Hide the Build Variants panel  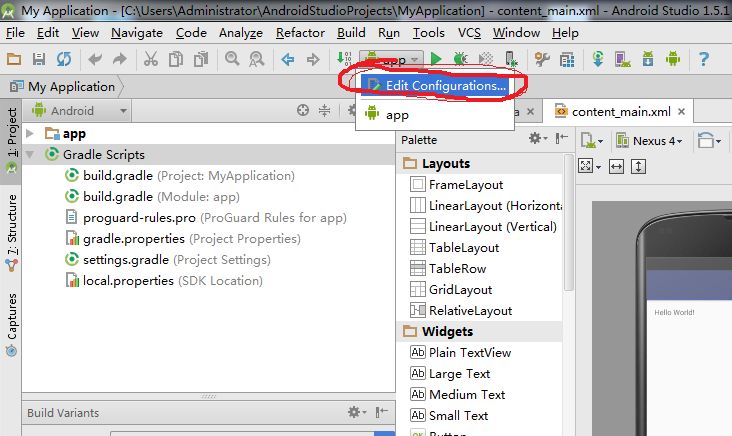click(381, 412)
